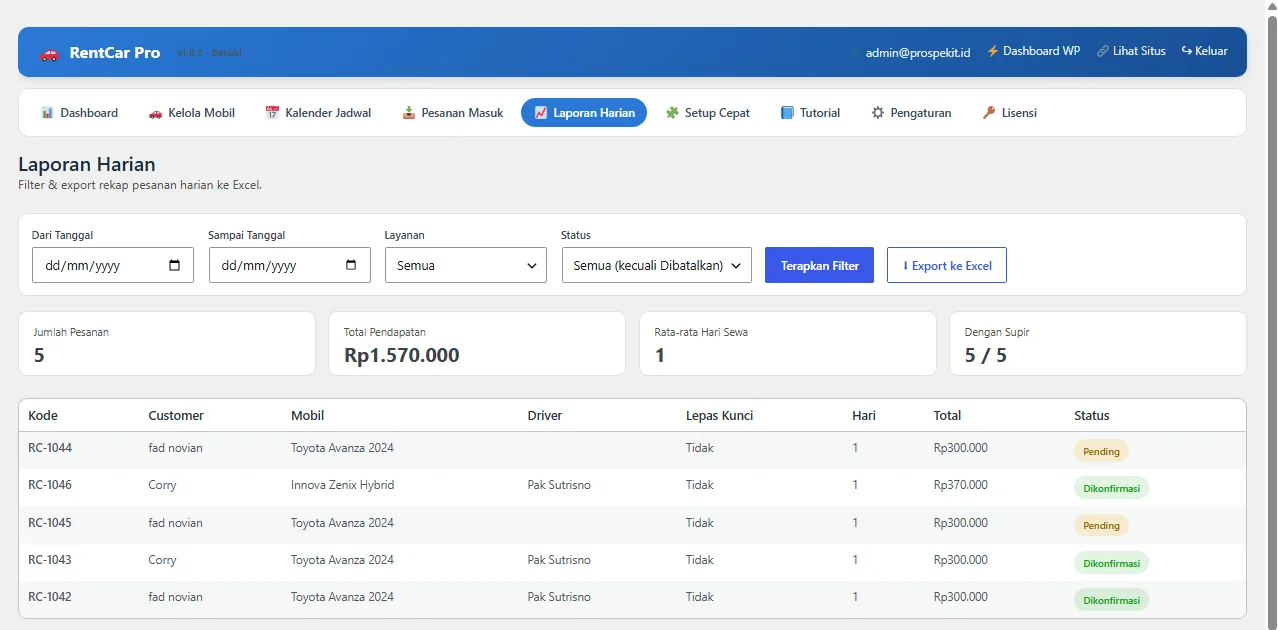Click Innova Zenix Hybrid car name
This screenshot has height=630, width=1278.
click(x=342, y=485)
